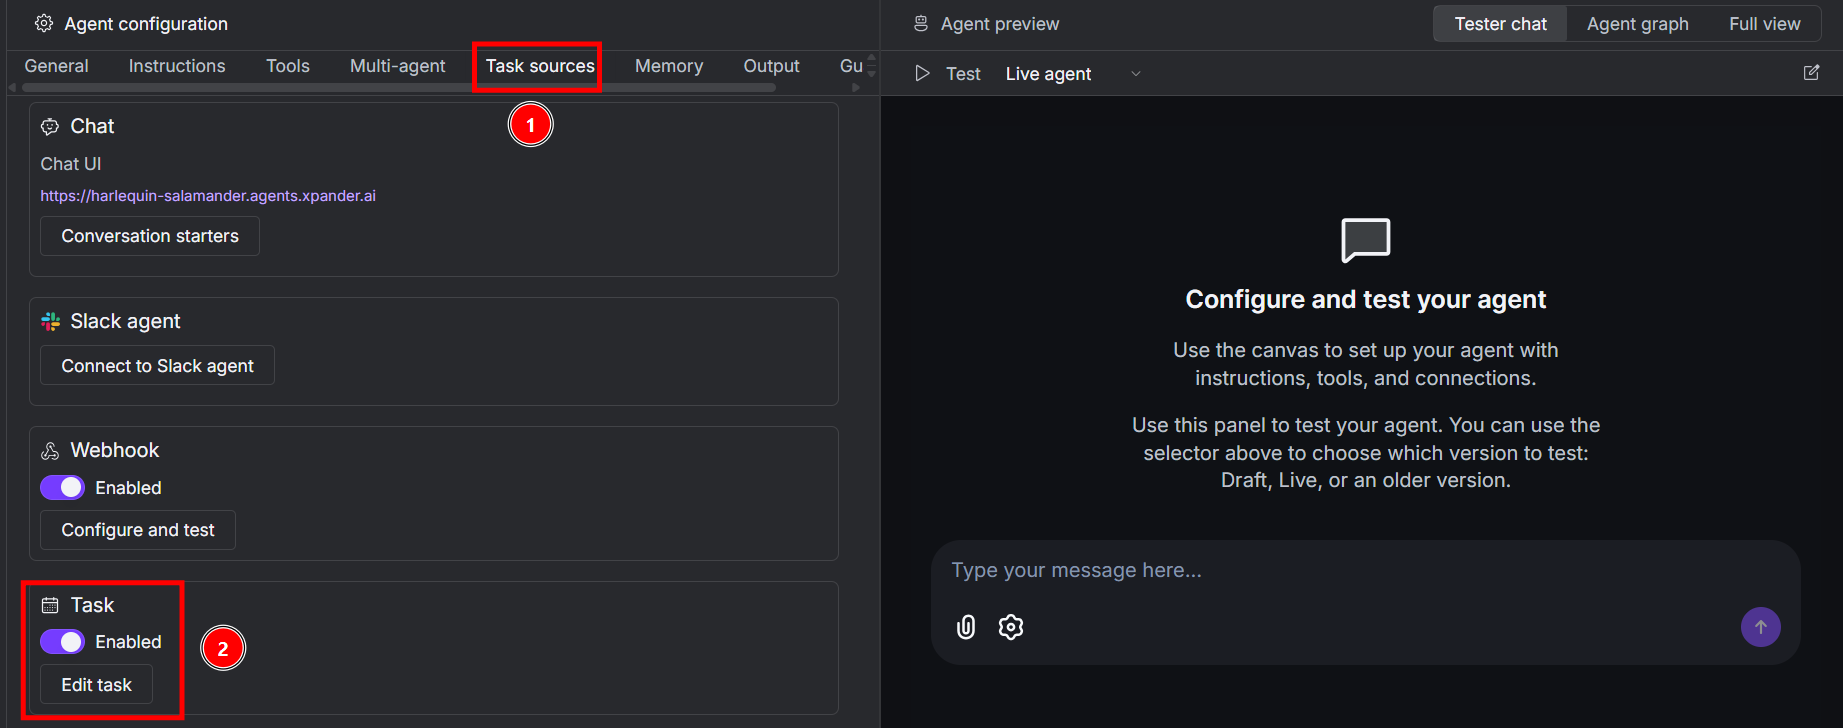The image size is (1843, 728).
Task: Click the Edit task button
Action: coord(96,685)
